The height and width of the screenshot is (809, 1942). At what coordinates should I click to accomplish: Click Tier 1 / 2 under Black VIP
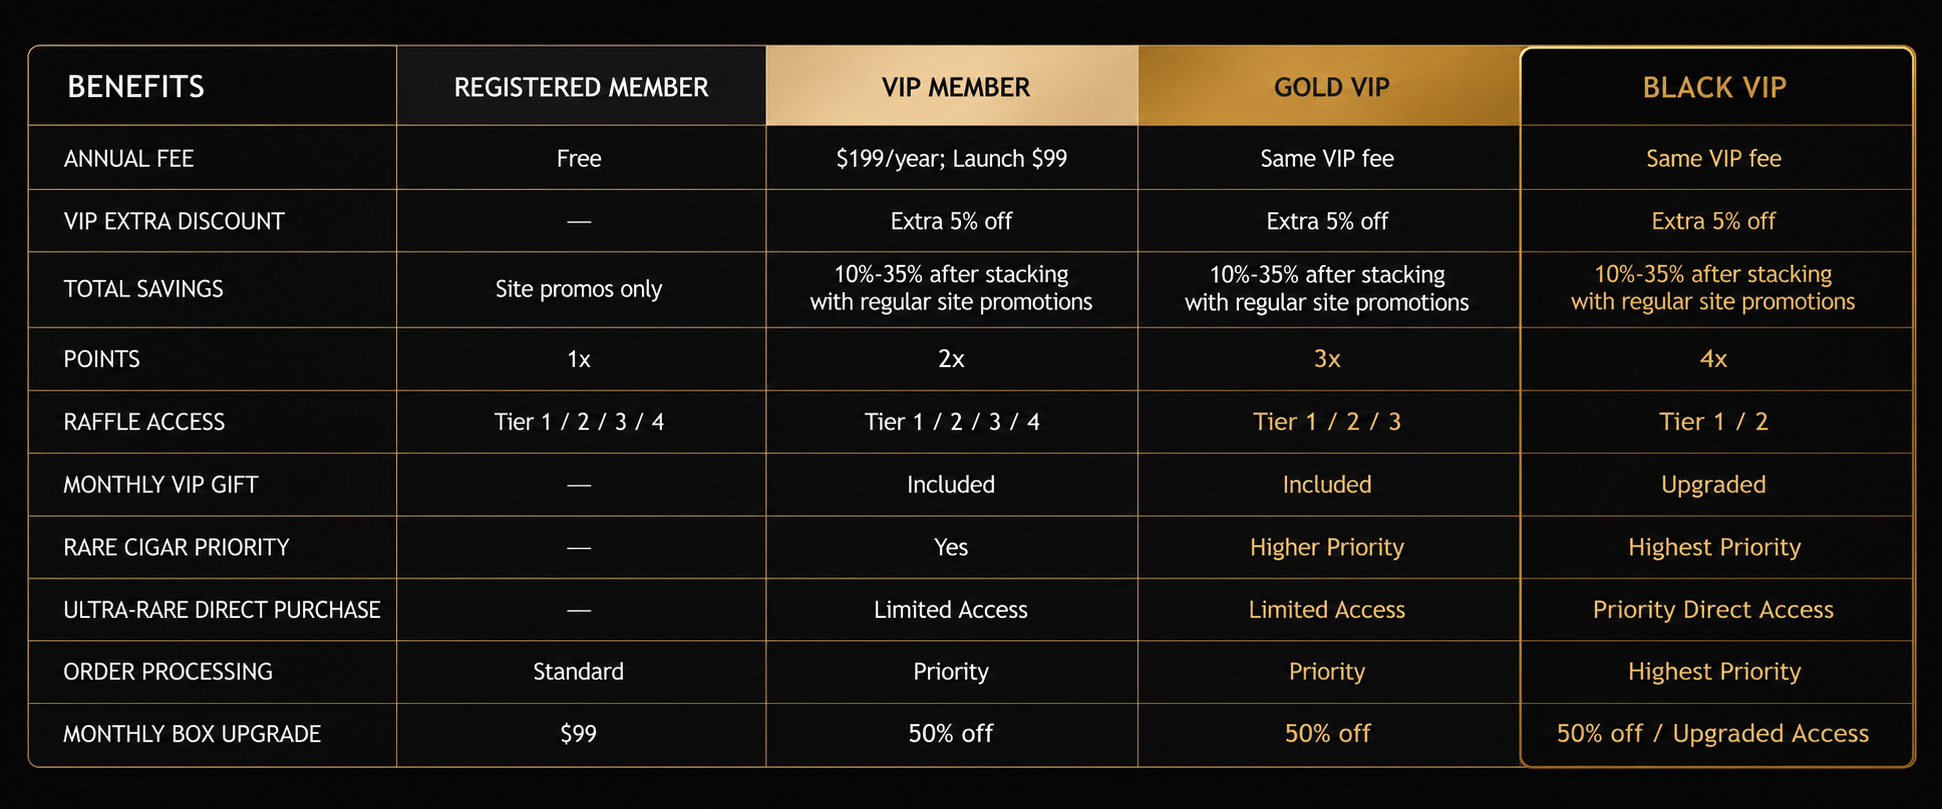1714,422
